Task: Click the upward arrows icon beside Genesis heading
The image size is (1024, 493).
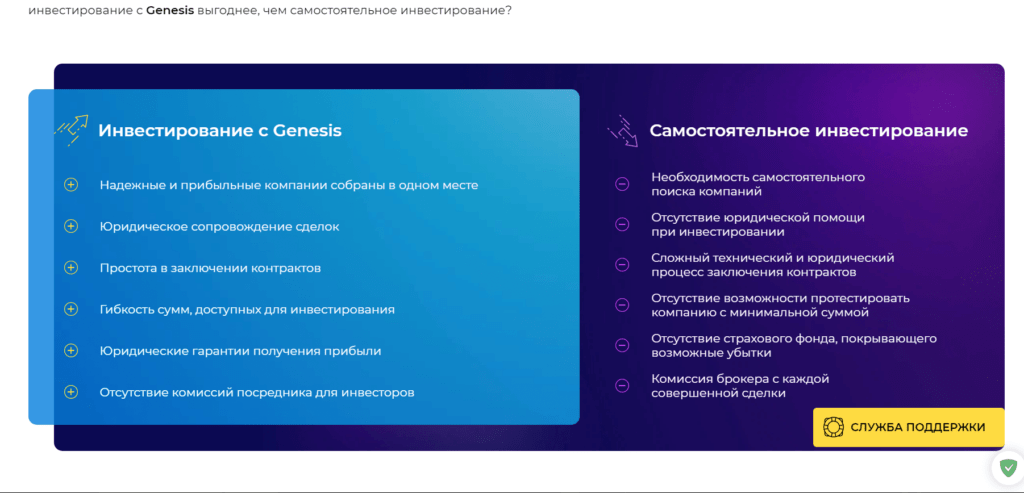Action: [71, 130]
